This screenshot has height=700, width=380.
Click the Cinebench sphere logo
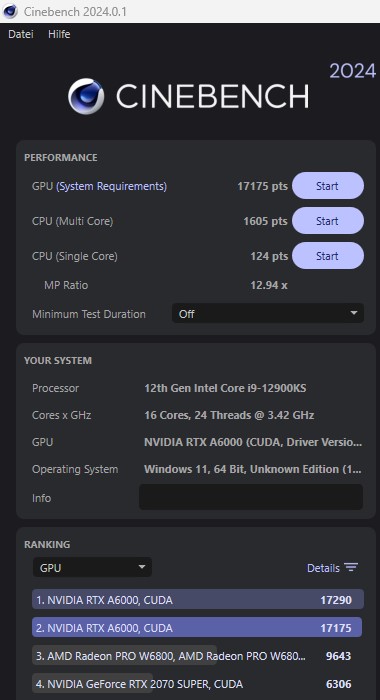coord(86,96)
